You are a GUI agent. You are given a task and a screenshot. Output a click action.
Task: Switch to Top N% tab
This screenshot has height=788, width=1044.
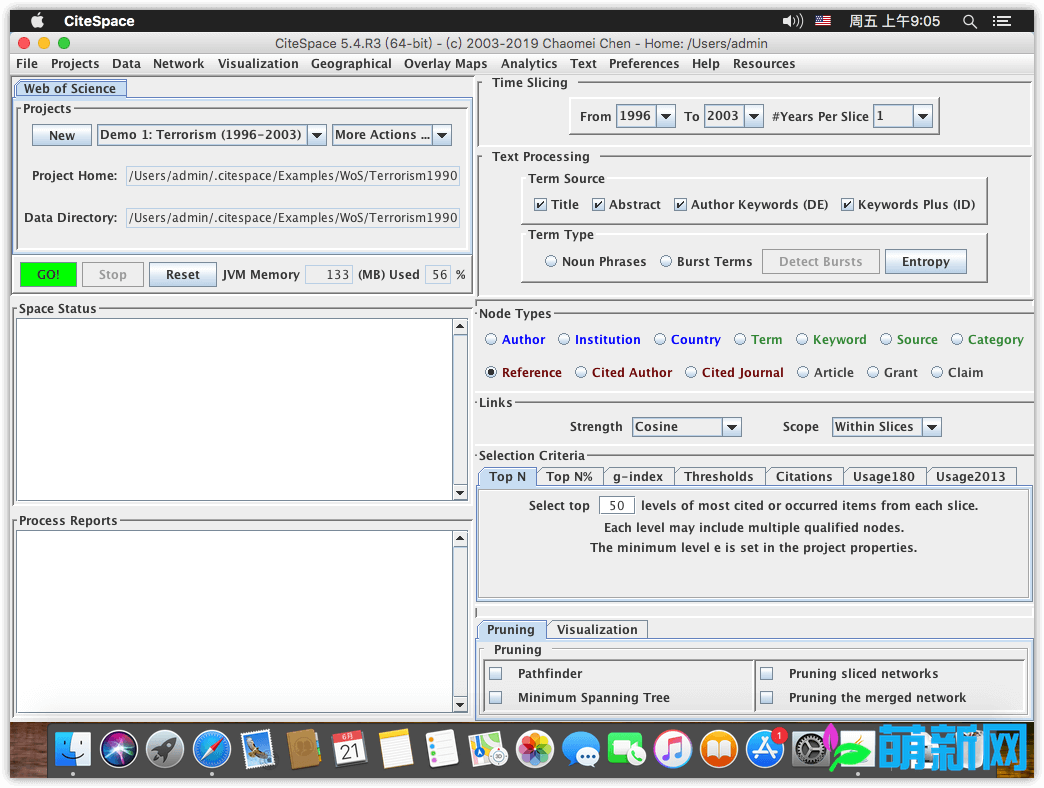coord(569,477)
